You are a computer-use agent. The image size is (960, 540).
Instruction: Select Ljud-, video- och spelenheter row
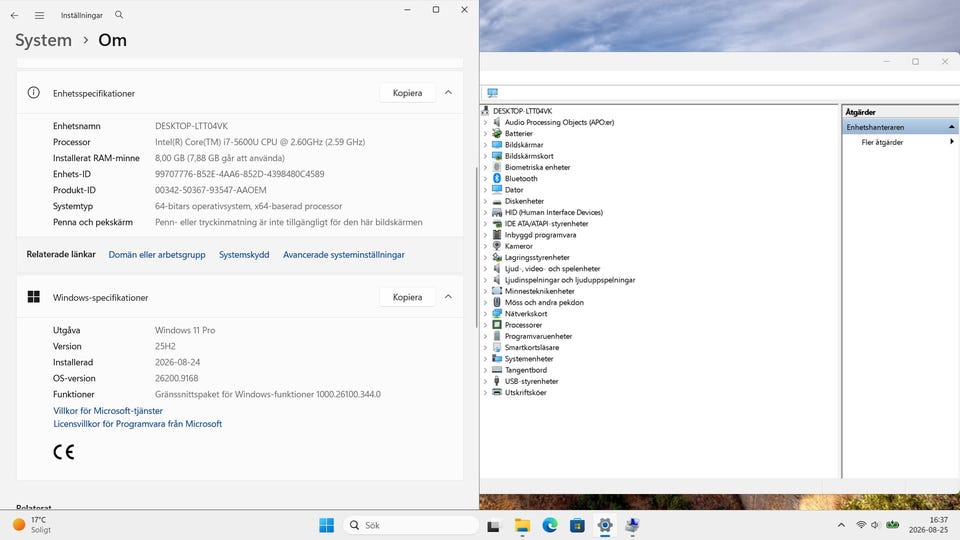coord(552,268)
